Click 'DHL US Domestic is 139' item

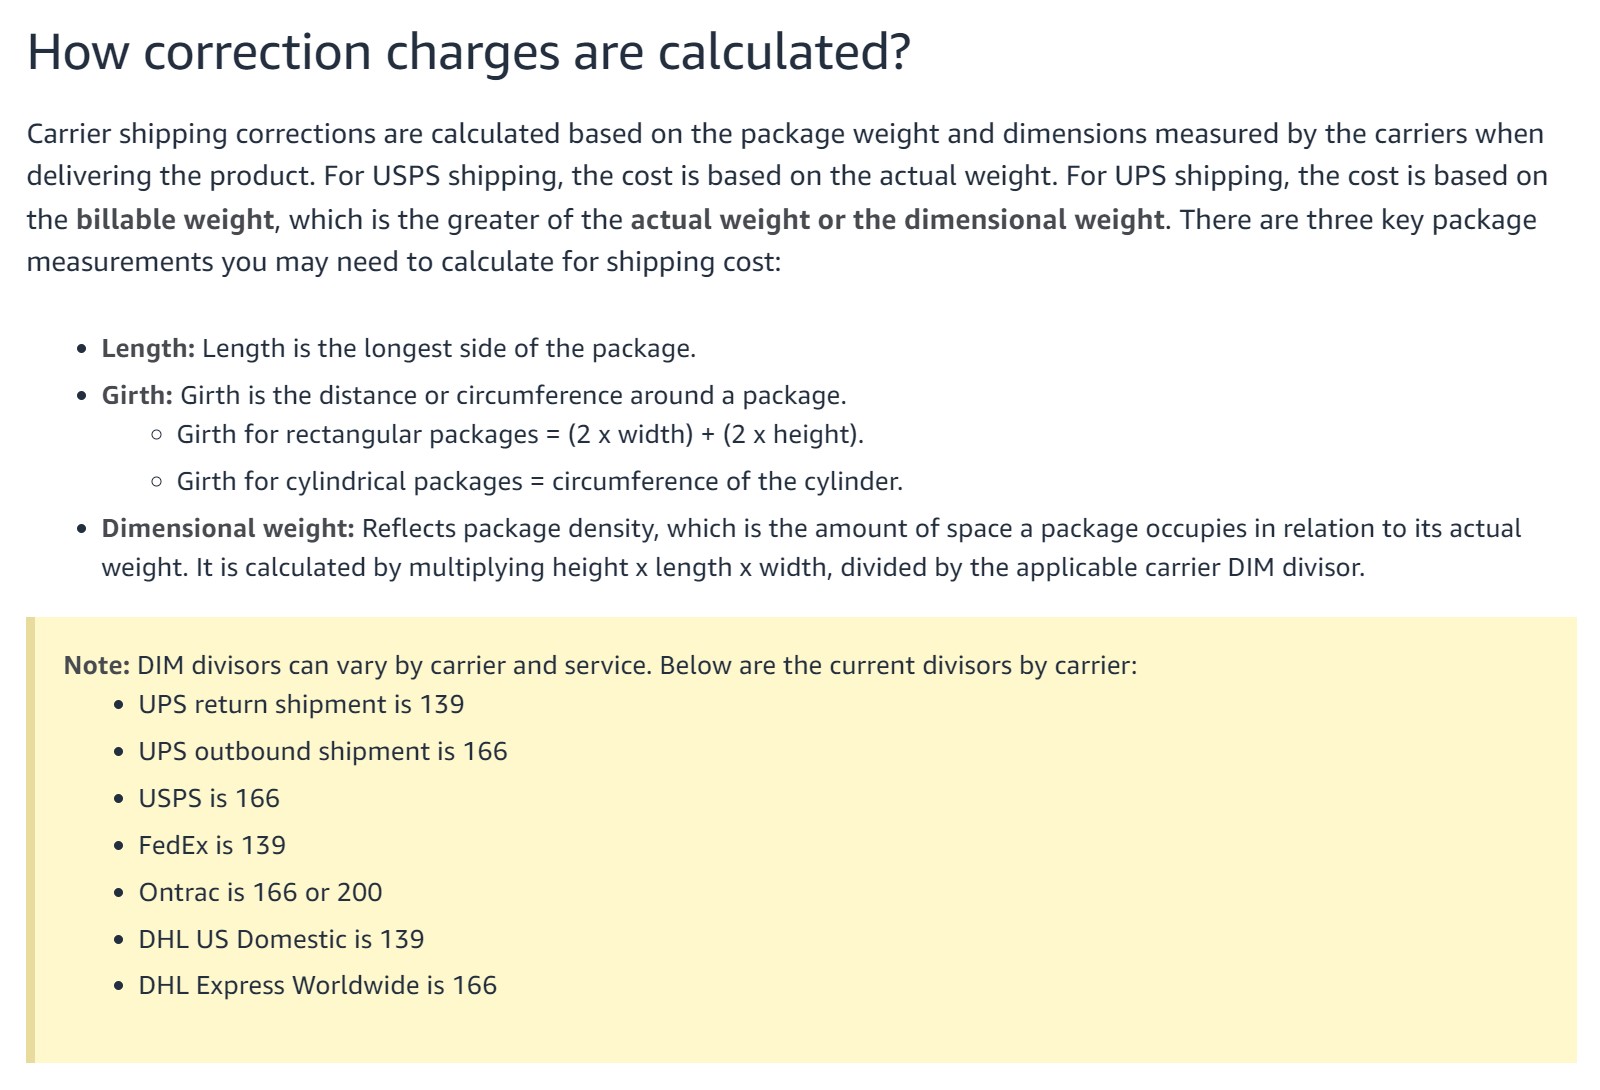(281, 940)
